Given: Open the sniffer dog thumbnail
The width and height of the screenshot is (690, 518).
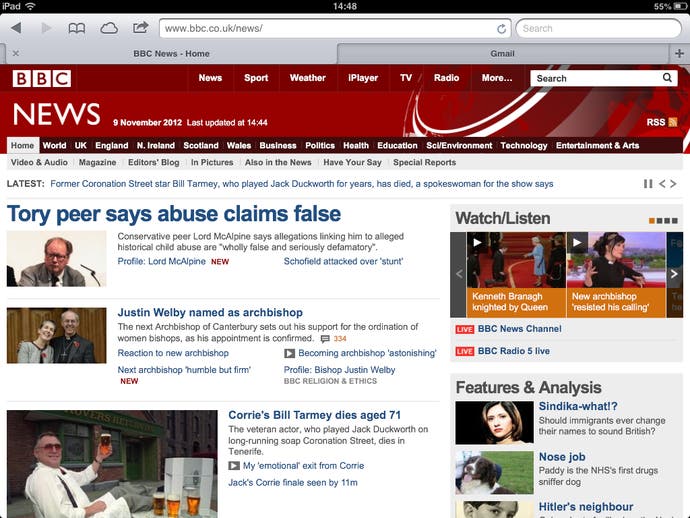Looking at the screenshot, I should (x=494, y=472).
